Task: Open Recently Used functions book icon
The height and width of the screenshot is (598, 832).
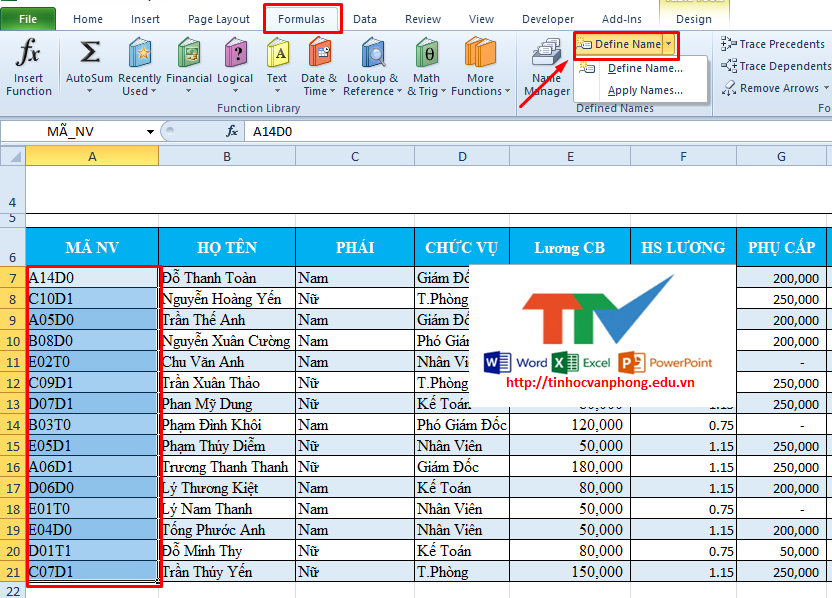Action: pyautogui.click(x=140, y=52)
